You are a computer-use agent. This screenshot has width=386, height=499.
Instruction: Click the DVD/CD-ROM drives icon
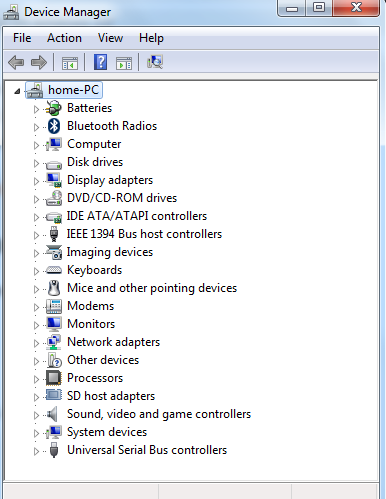54,198
